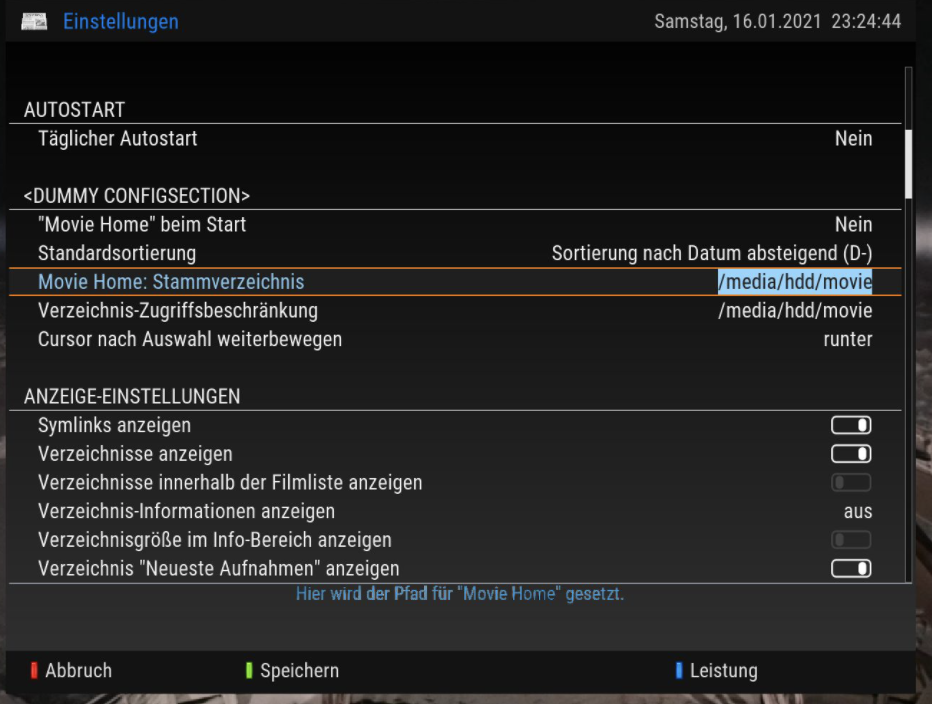
Task: Click the Leistung label
Action: point(723,671)
